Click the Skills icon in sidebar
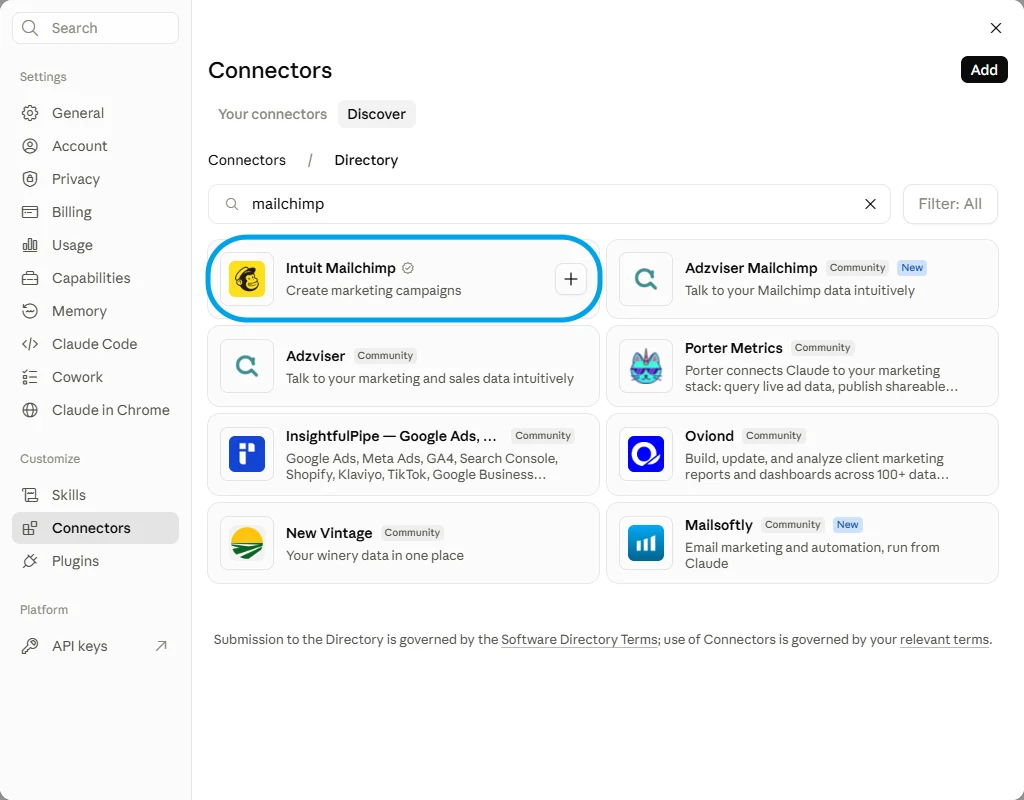The width and height of the screenshot is (1024, 800). click(30, 495)
